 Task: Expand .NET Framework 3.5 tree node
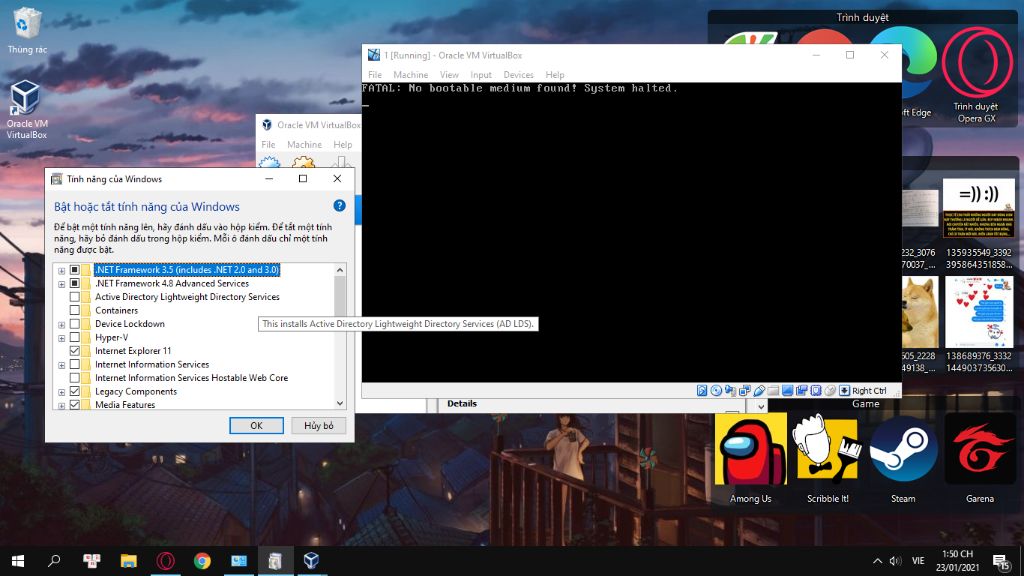[x=61, y=270]
